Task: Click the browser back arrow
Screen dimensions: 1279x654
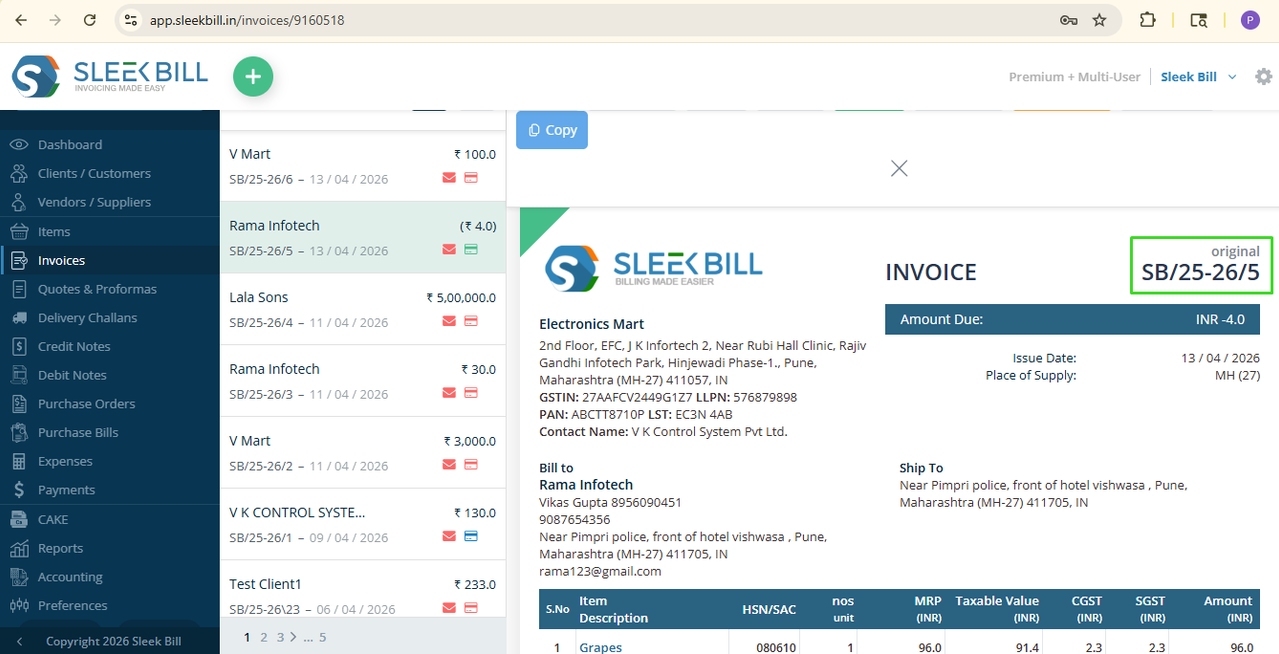Action: [x=21, y=20]
